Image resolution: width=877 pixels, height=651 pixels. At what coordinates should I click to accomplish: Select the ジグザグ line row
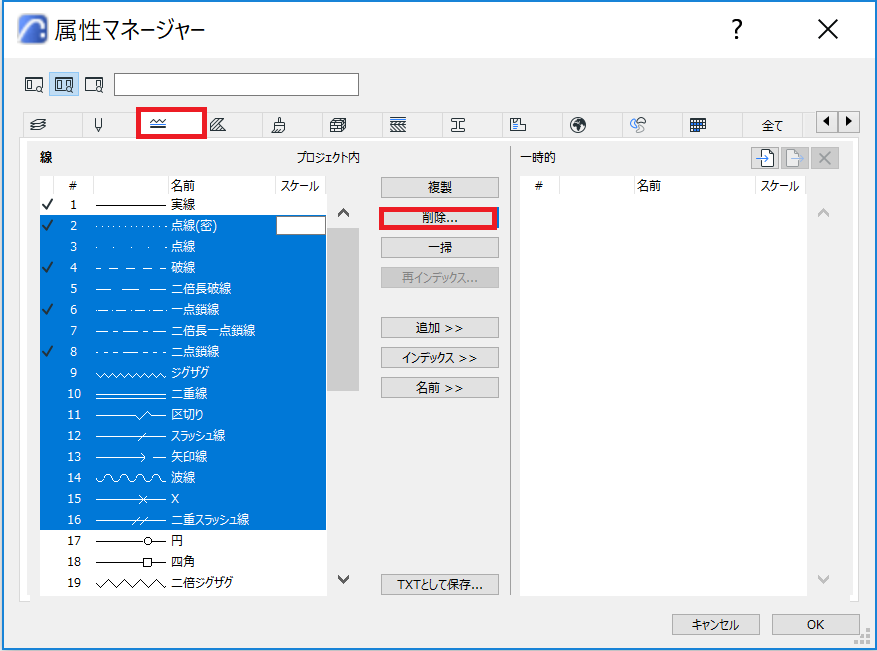coord(183,372)
